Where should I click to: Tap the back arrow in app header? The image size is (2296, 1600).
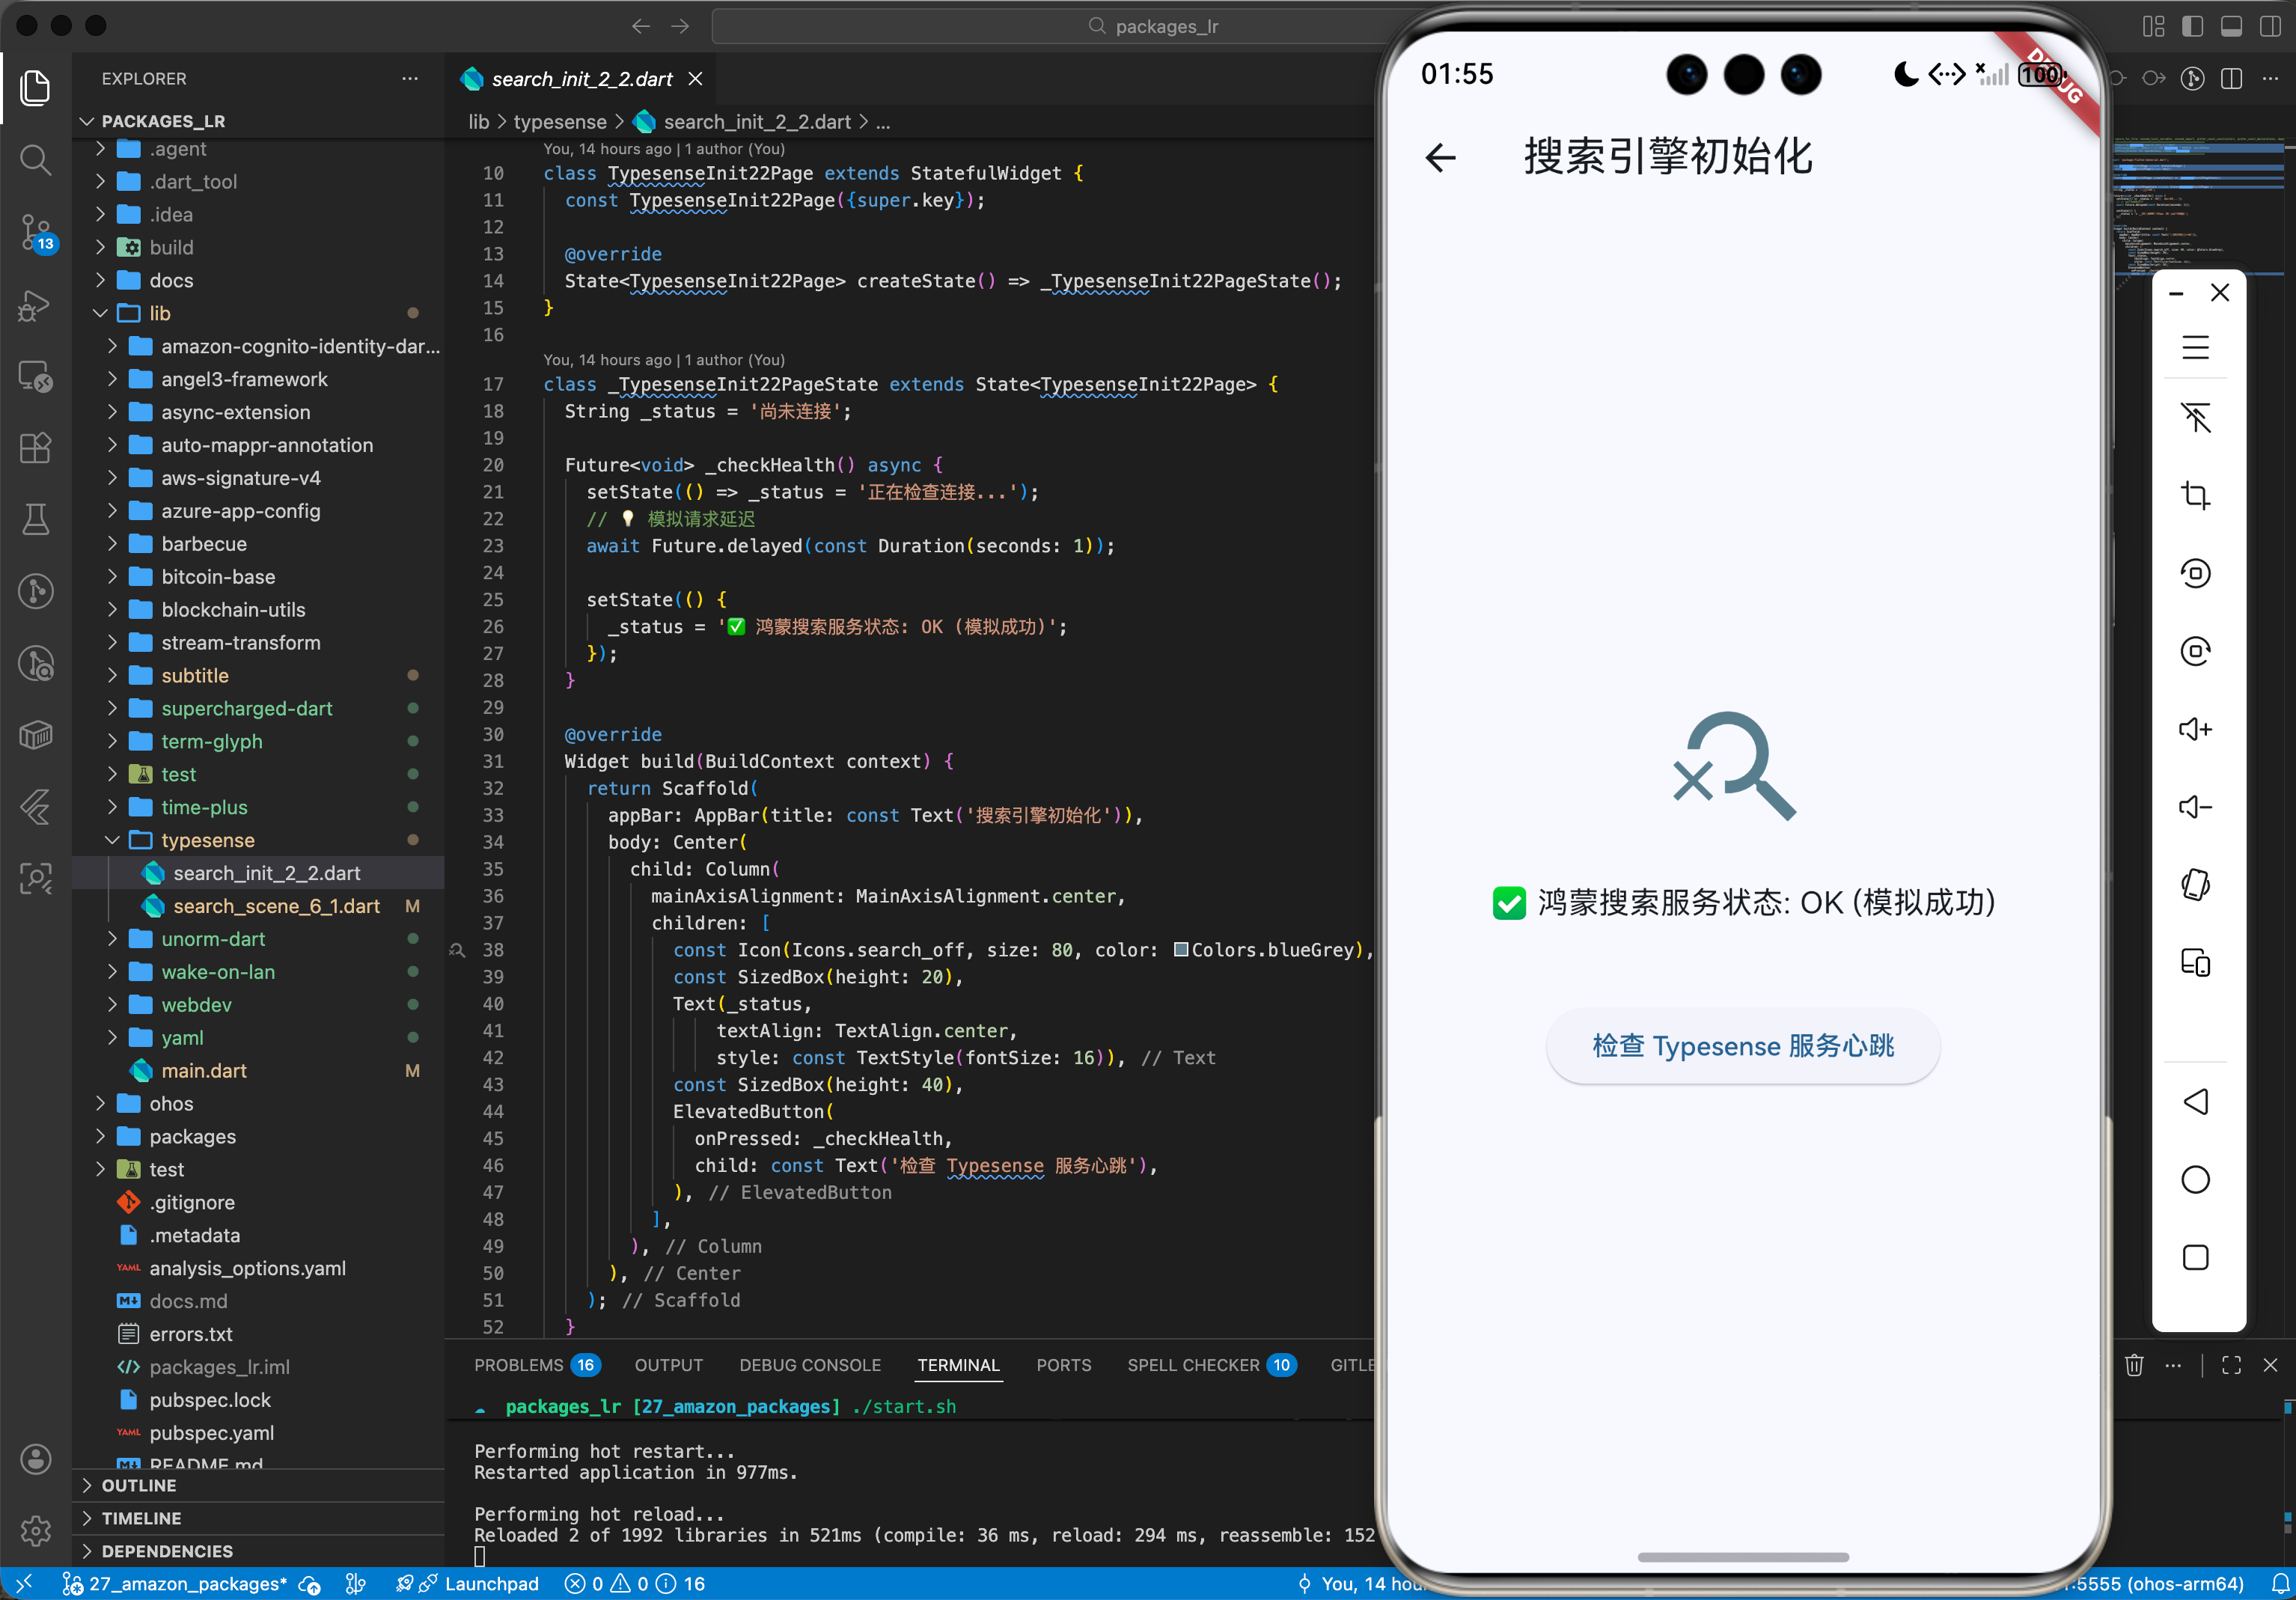1440,158
